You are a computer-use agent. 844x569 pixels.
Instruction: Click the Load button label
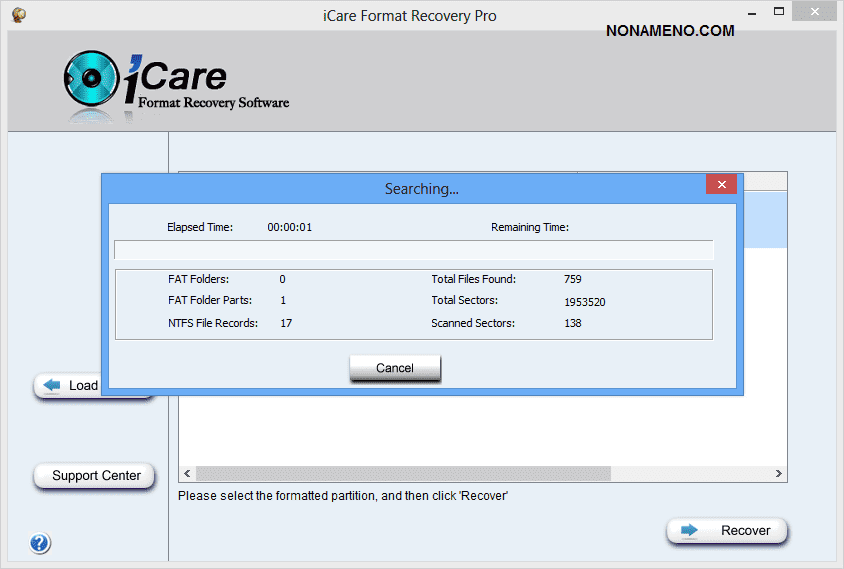point(83,386)
